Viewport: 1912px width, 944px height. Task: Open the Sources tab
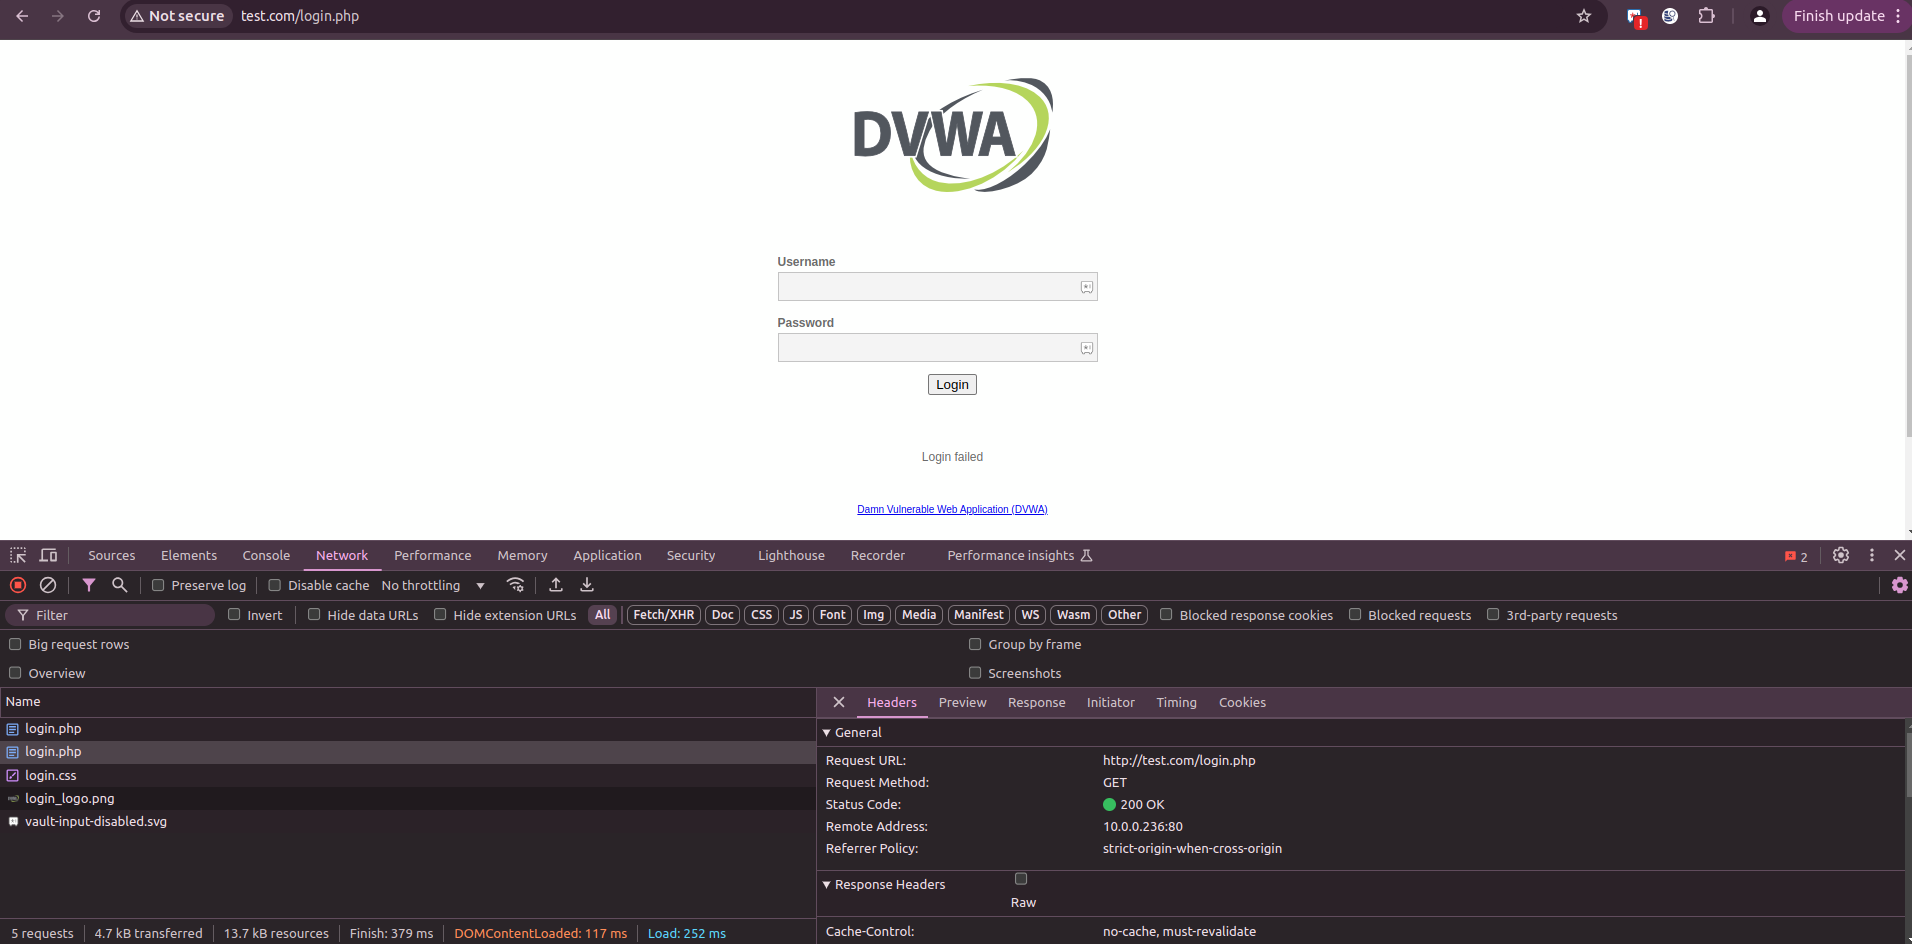tap(112, 555)
